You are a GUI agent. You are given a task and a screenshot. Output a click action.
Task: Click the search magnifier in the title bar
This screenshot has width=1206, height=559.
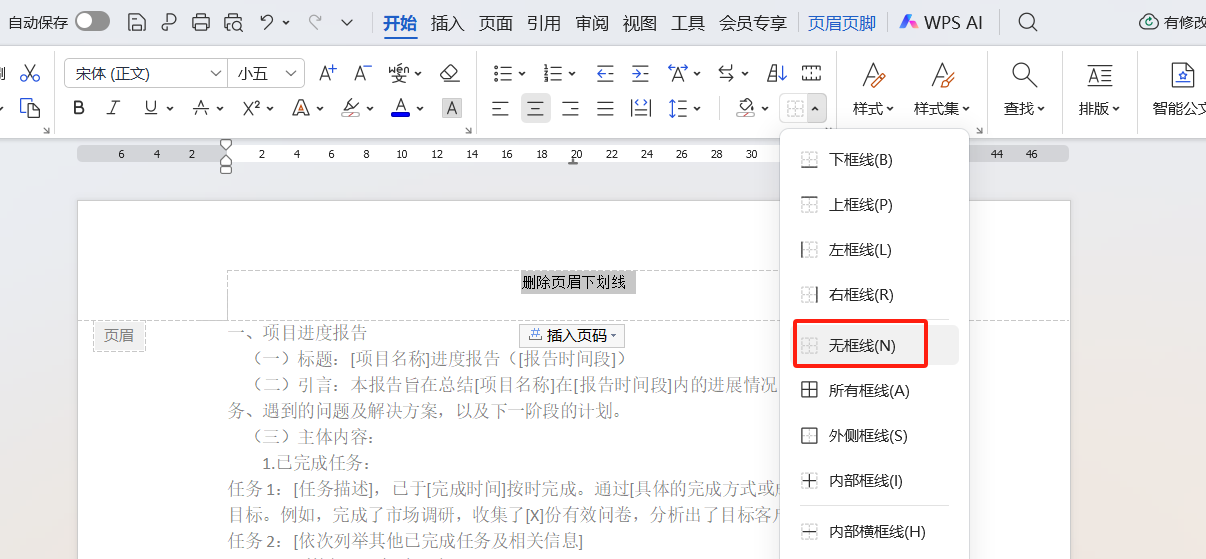[x=1027, y=22]
